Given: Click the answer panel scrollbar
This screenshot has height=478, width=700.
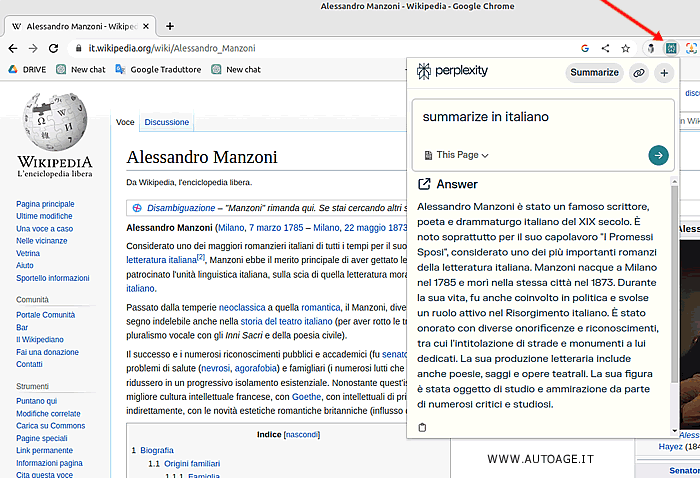Looking at the screenshot, I should [674, 283].
